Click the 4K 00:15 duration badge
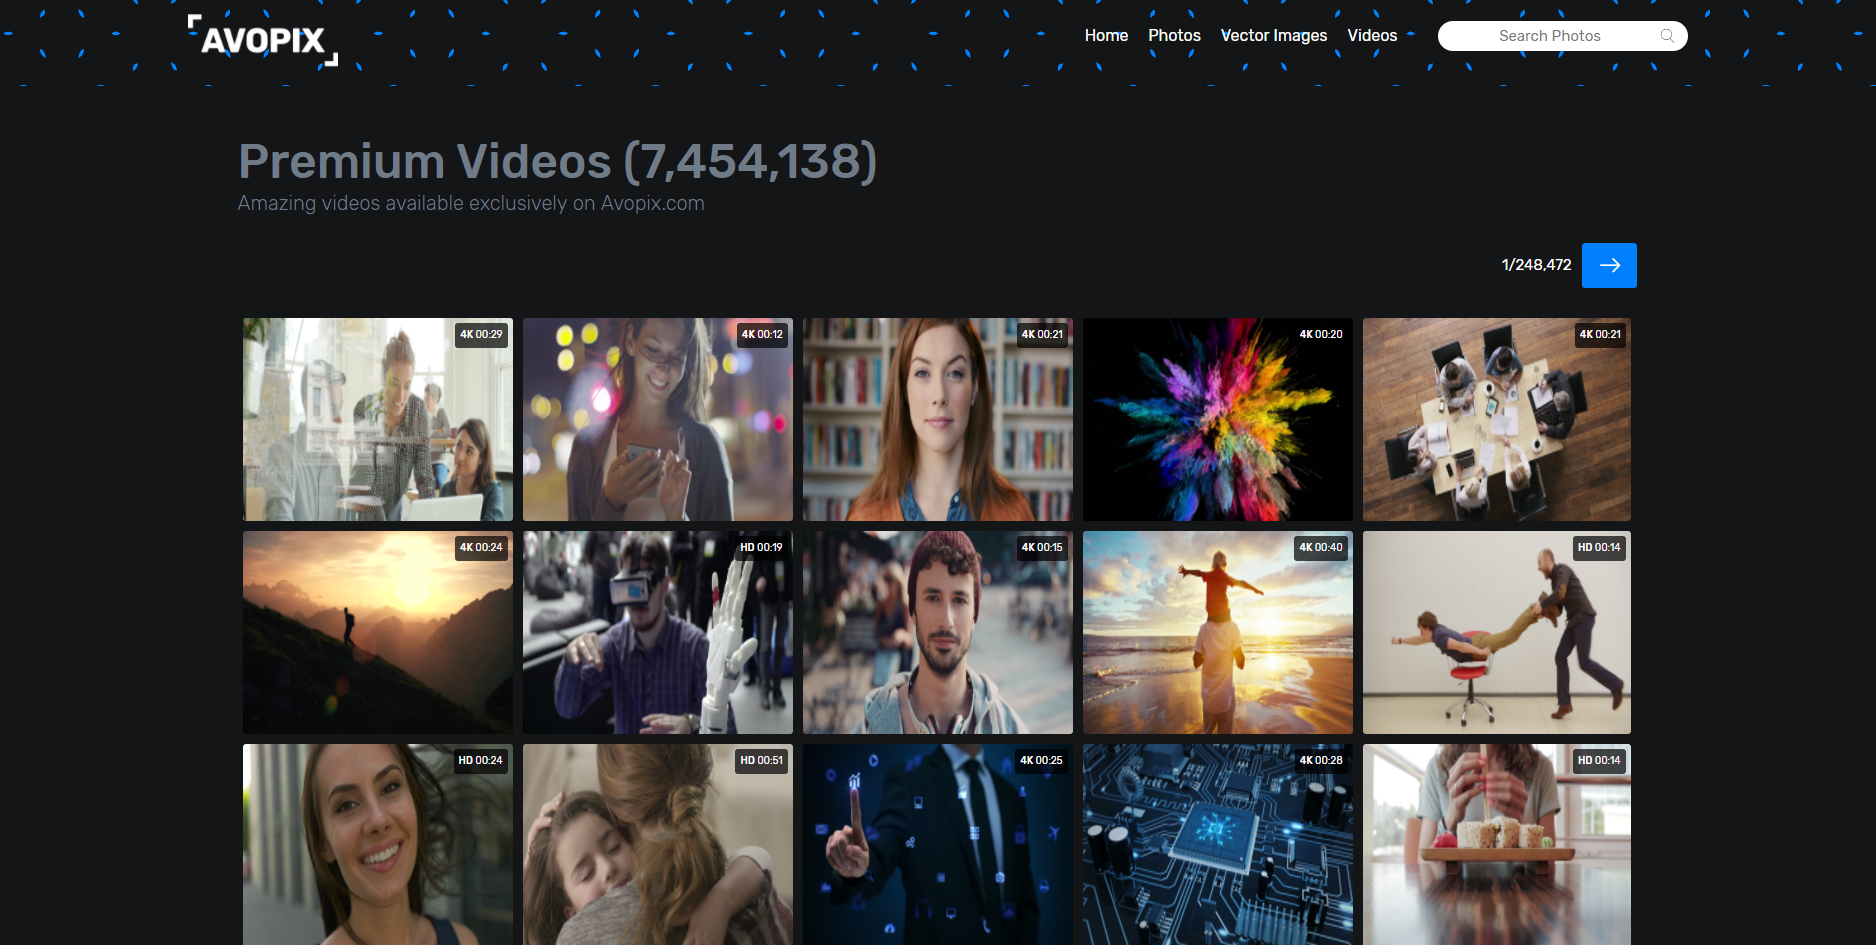Image resolution: width=1876 pixels, height=945 pixels. pos(1041,548)
